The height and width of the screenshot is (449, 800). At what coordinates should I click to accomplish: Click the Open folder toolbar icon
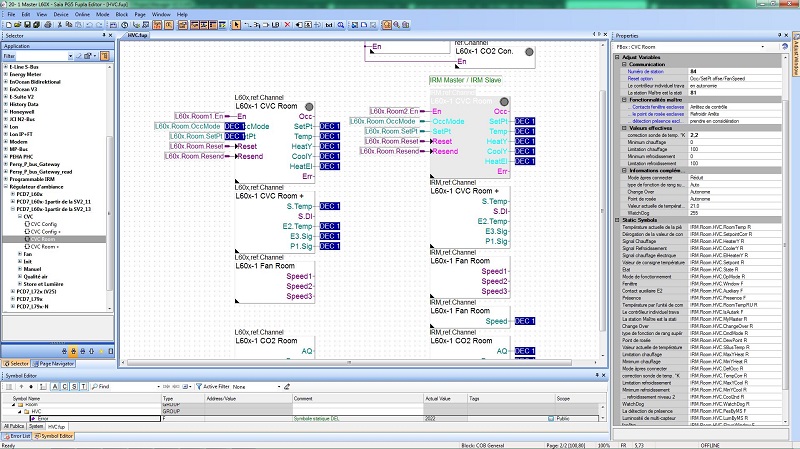(x=18, y=25)
